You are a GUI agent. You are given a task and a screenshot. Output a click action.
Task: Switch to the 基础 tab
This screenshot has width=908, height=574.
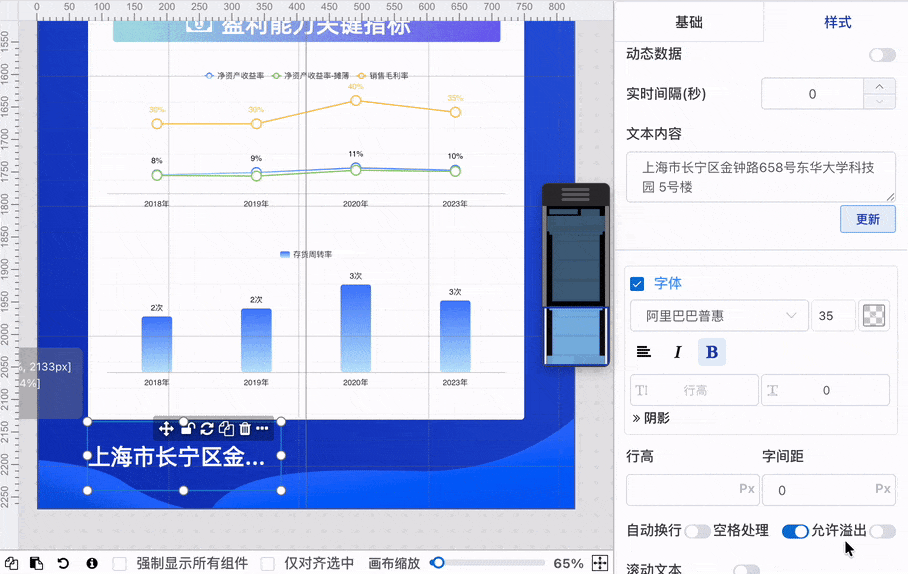689,22
